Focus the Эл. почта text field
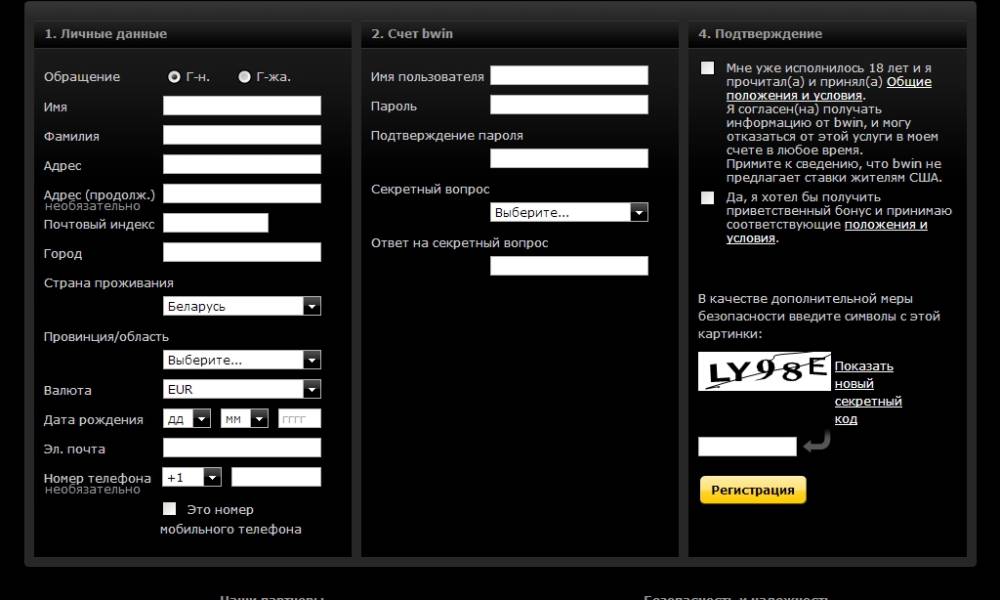The width and height of the screenshot is (1000, 600). point(242,448)
